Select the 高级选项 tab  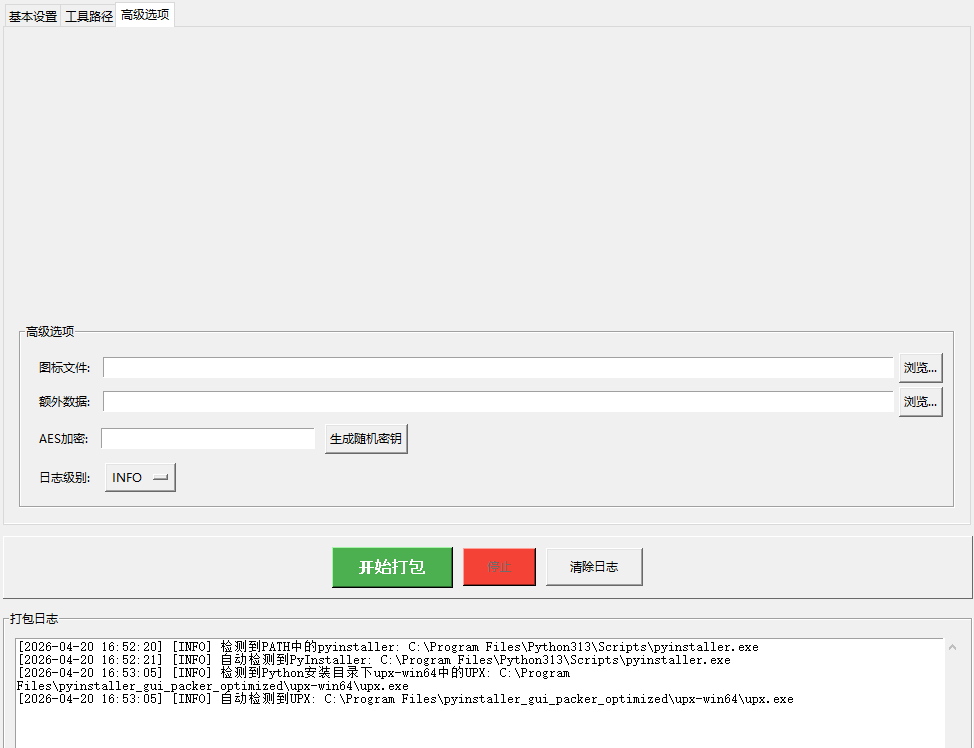point(145,15)
